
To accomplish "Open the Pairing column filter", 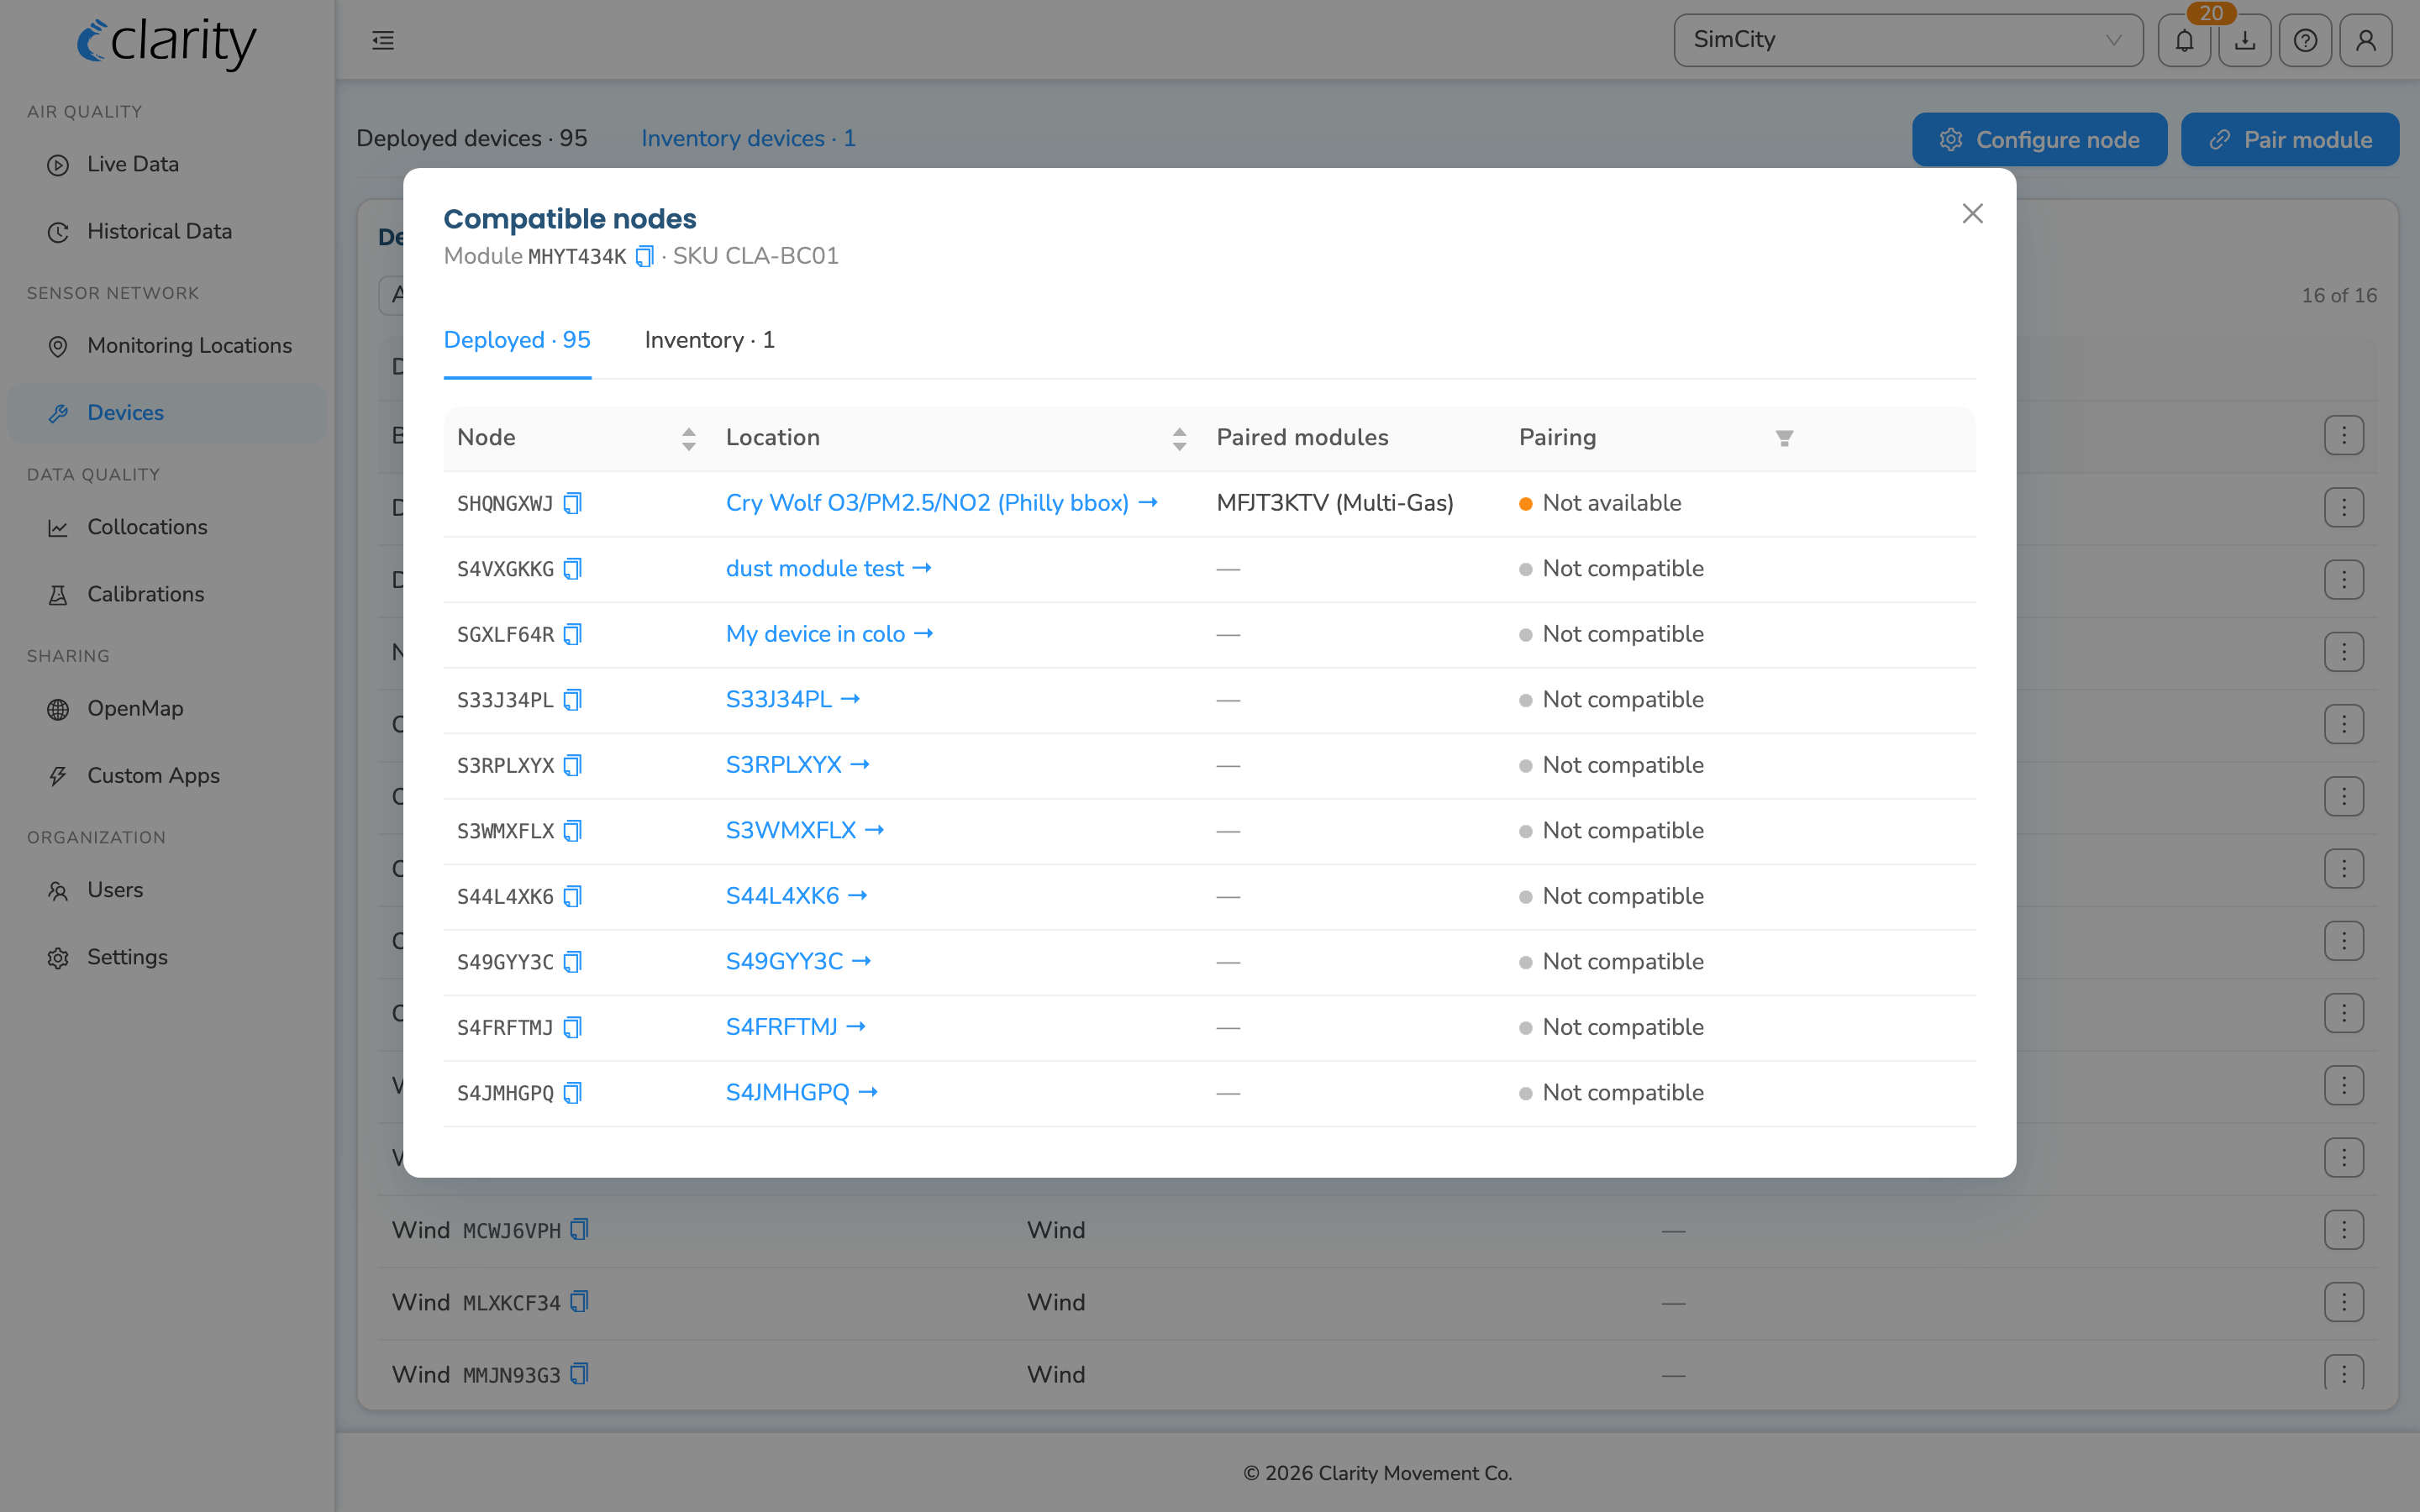I will [1784, 438].
